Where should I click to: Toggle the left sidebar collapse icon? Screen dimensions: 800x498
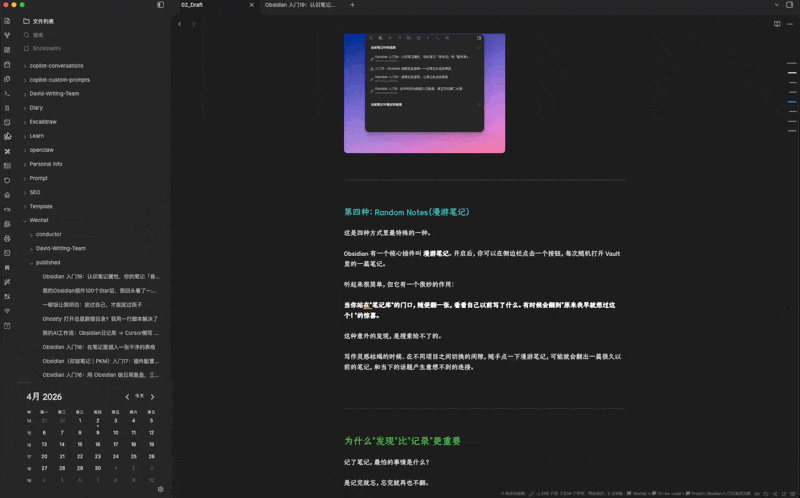click(160, 5)
